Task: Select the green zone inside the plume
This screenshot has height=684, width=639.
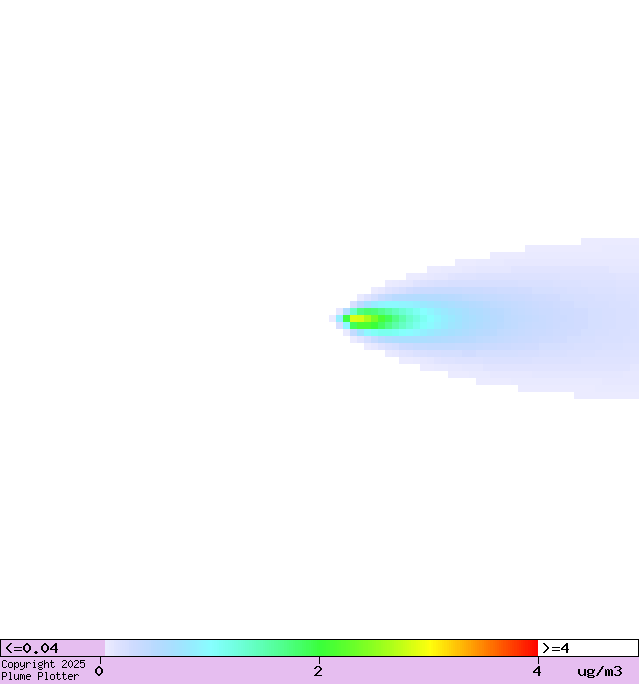Action: 393,320
